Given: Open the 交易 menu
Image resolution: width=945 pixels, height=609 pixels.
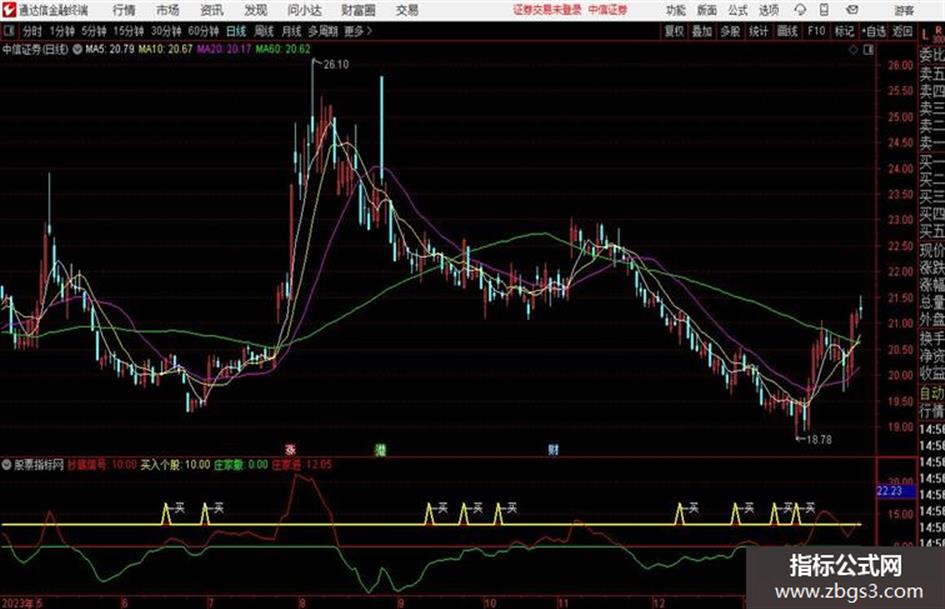Looking at the screenshot, I should coord(407,10).
